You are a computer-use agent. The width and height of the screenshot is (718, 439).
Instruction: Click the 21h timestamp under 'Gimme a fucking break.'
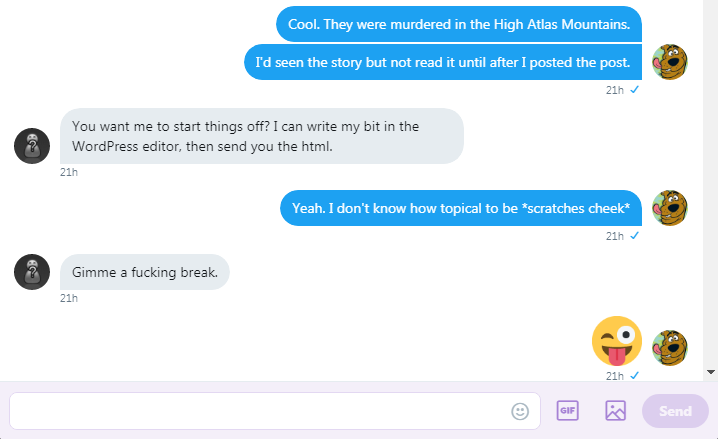point(69,298)
